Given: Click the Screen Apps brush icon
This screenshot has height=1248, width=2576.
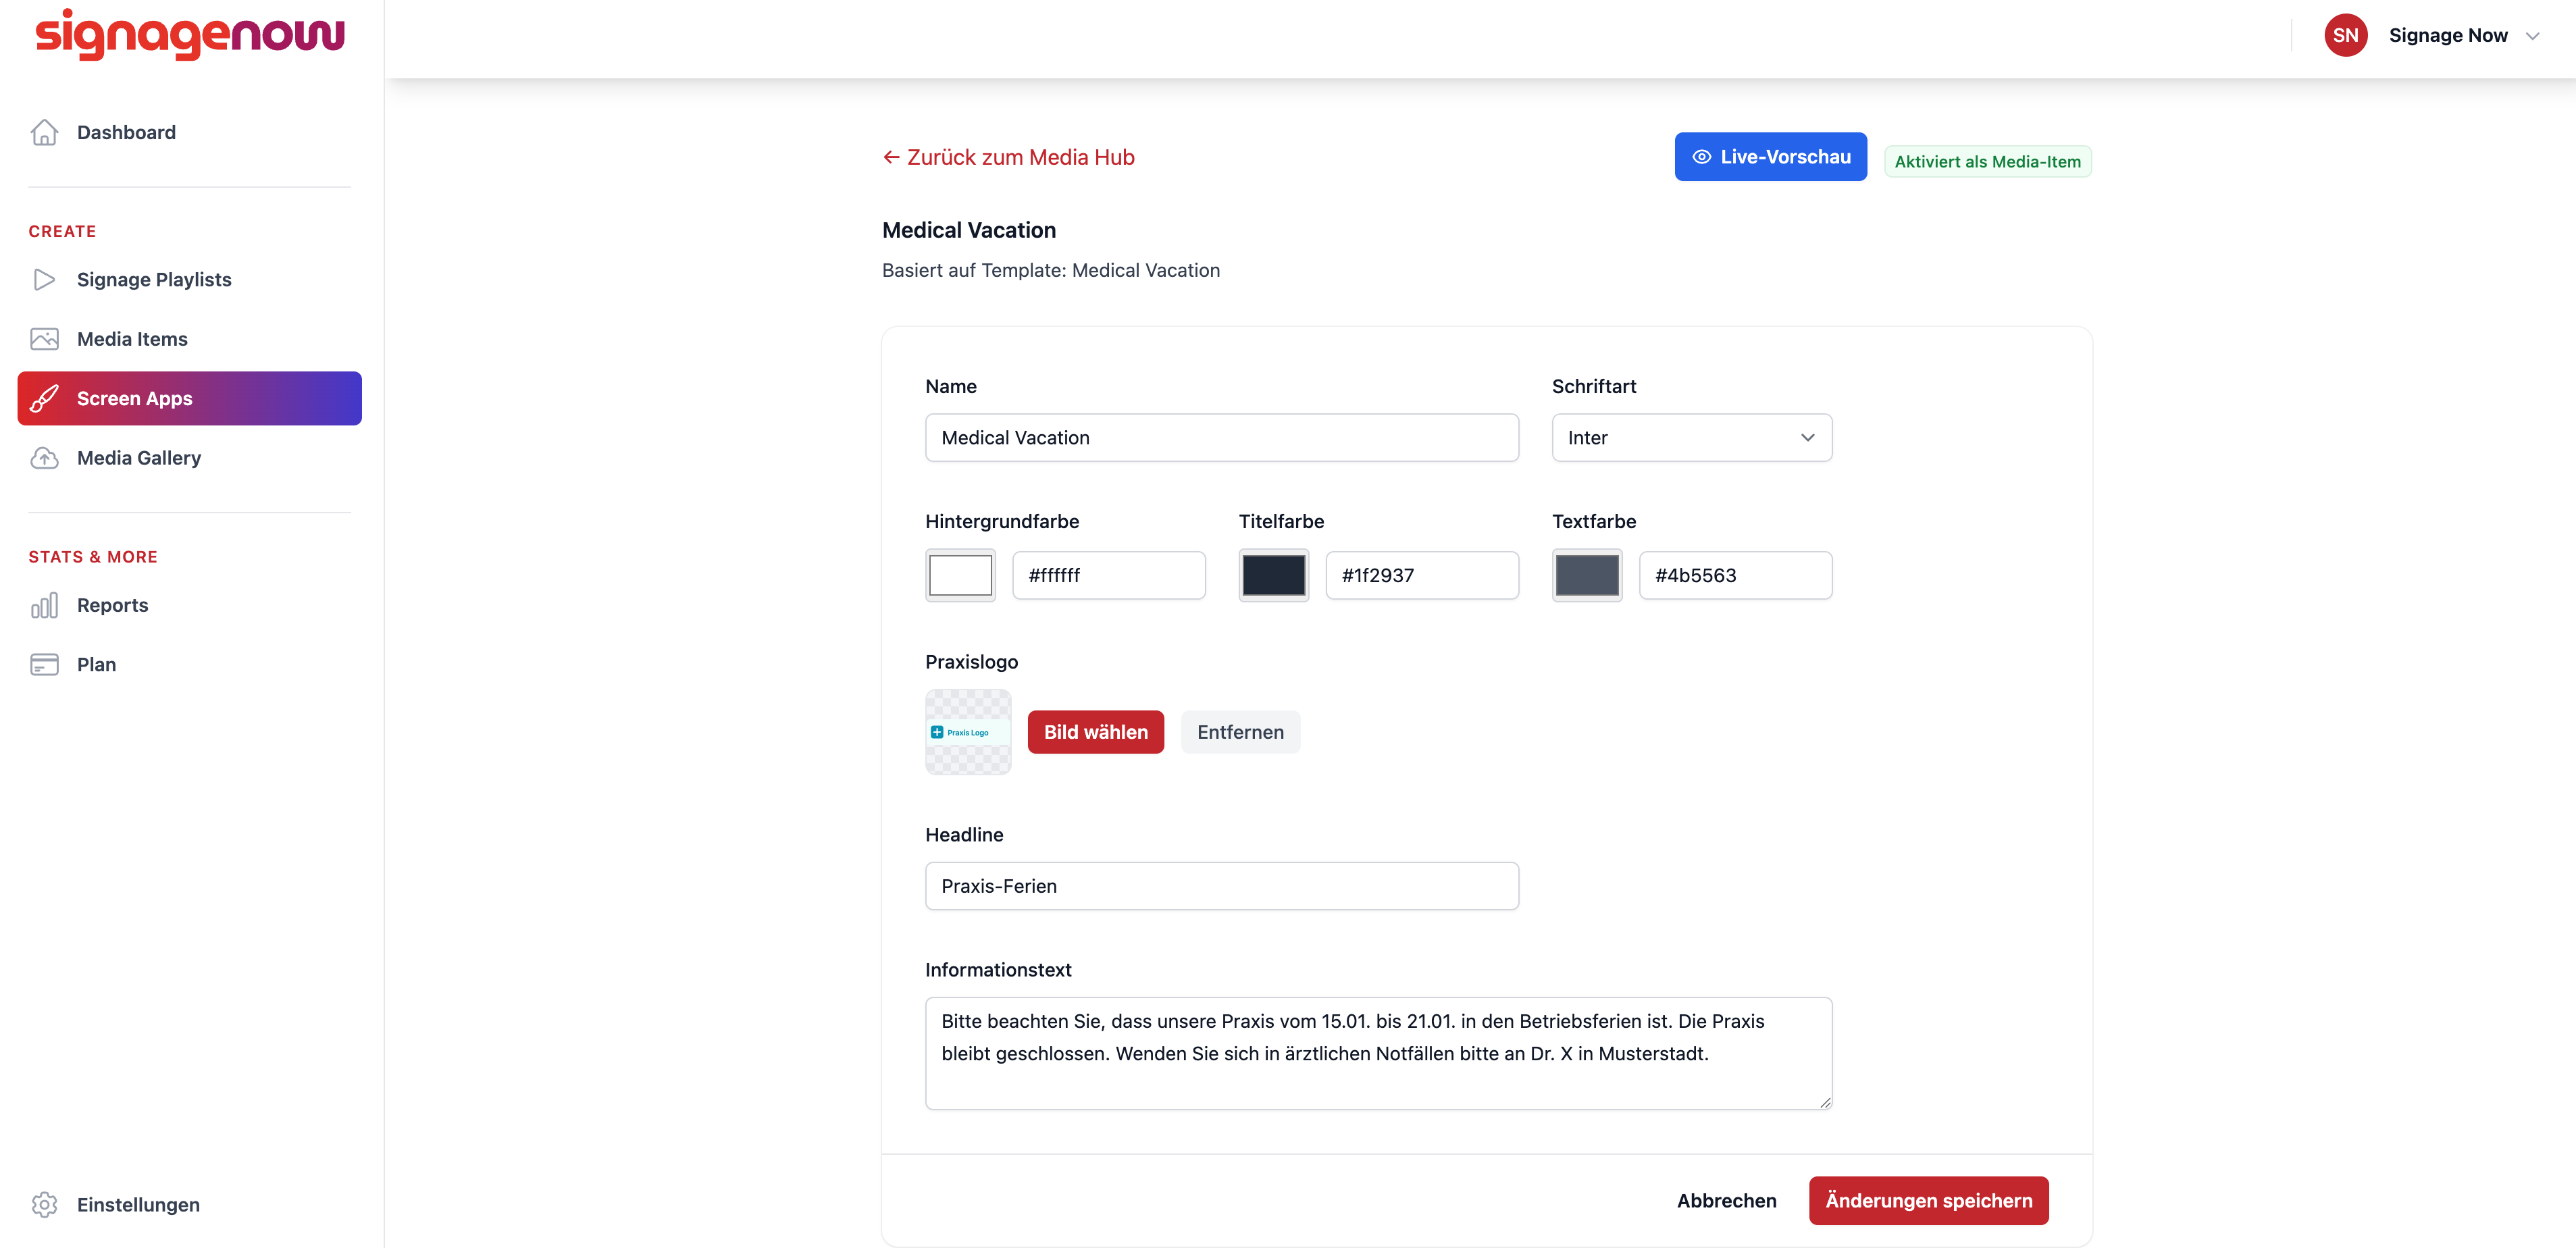Looking at the screenshot, I should 44,398.
